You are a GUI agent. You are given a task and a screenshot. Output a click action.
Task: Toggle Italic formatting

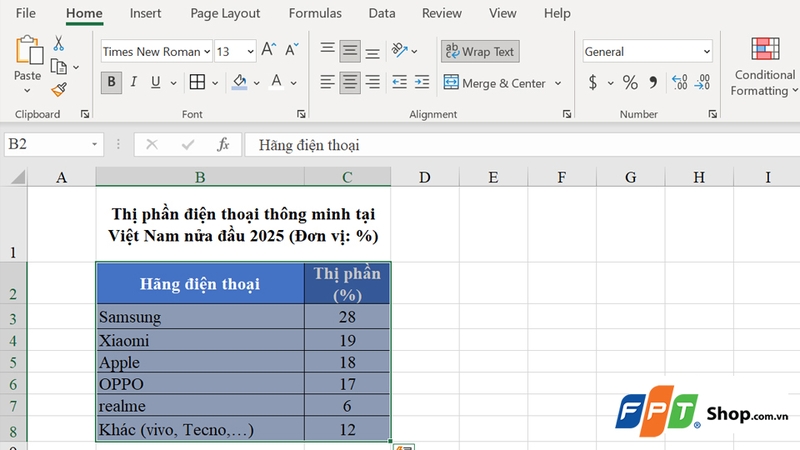[135, 82]
